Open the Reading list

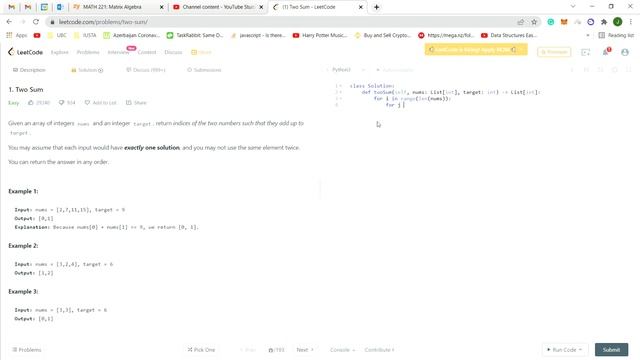[616, 36]
